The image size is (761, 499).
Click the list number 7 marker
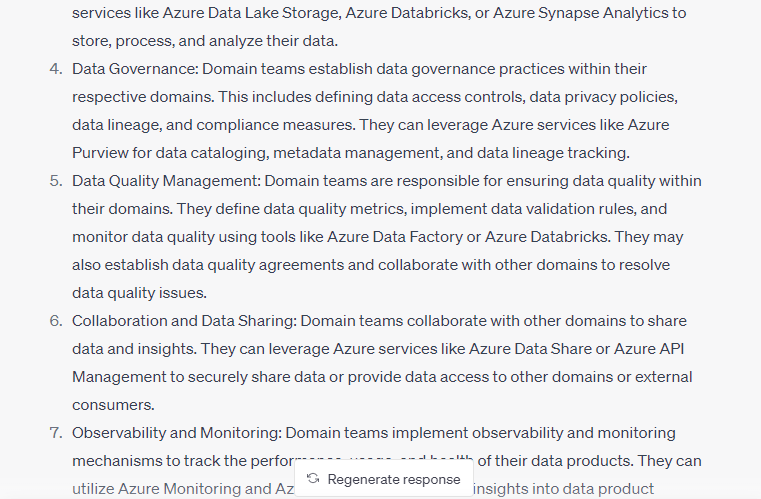point(55,433)
